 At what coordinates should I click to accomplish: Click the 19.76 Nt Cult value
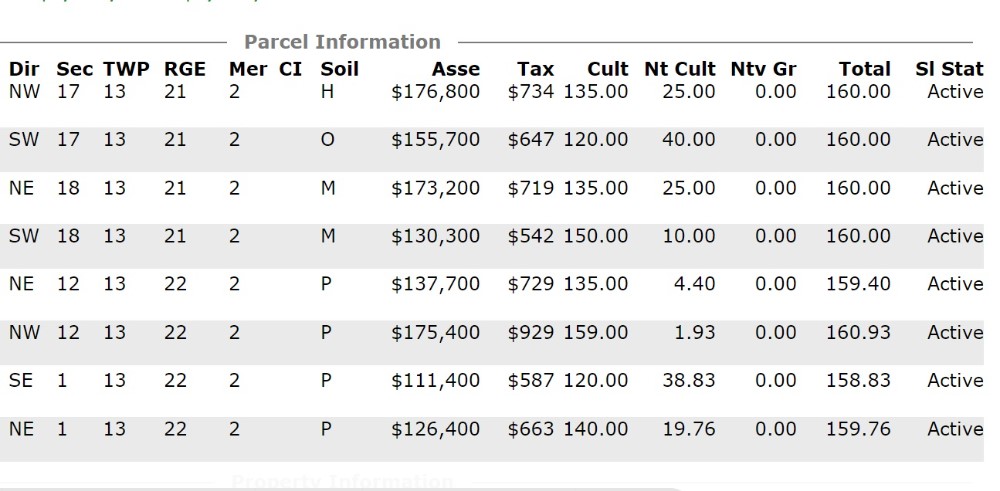(x=689, y=429)
